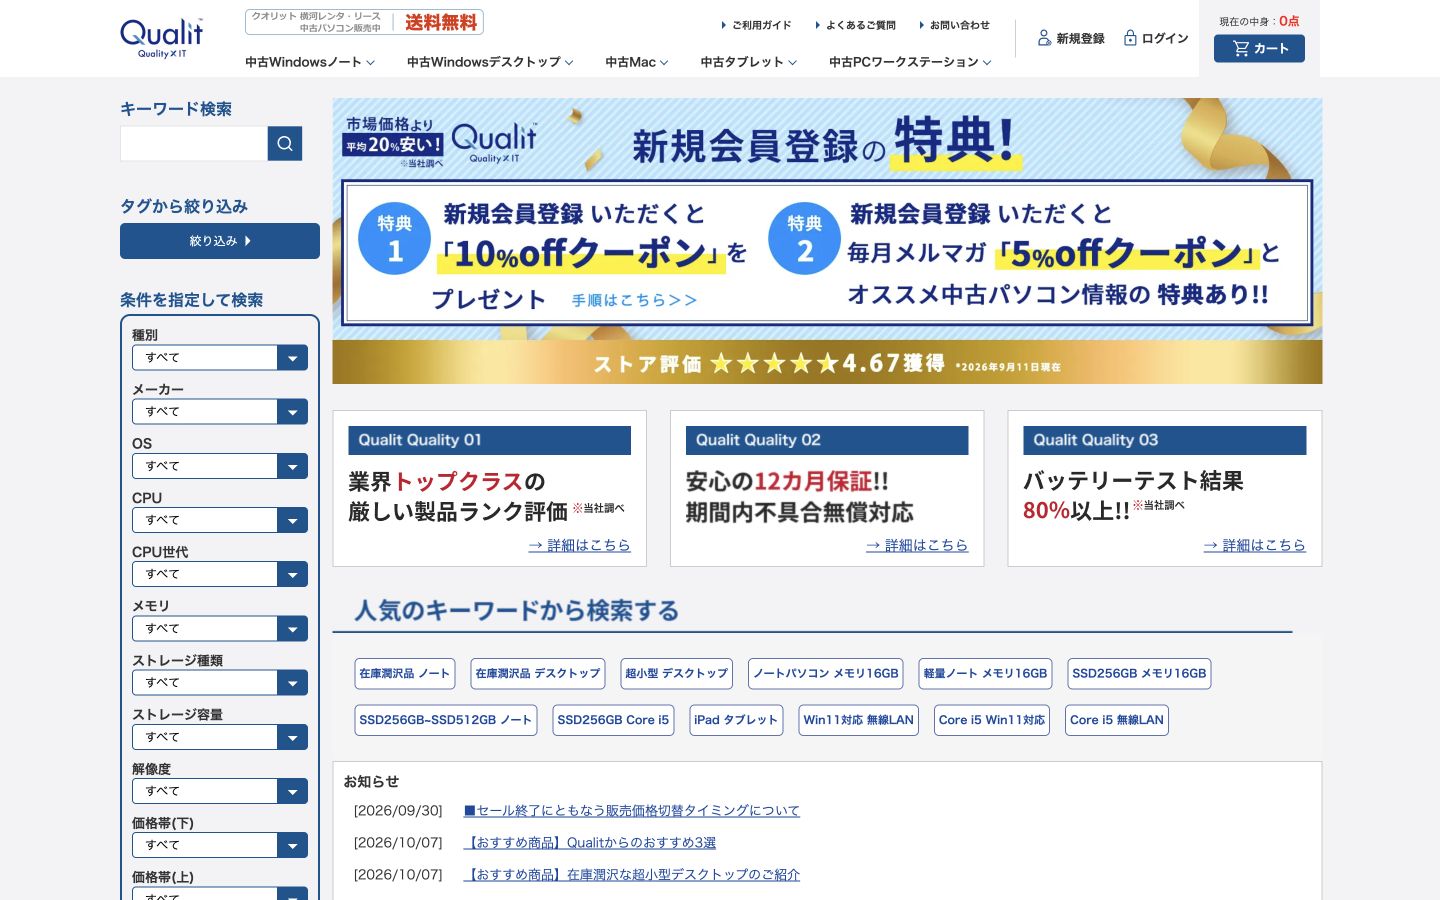Open the CPU世代 dropdown
This screenshot has width=1440, height=900.
click(220, 574)
